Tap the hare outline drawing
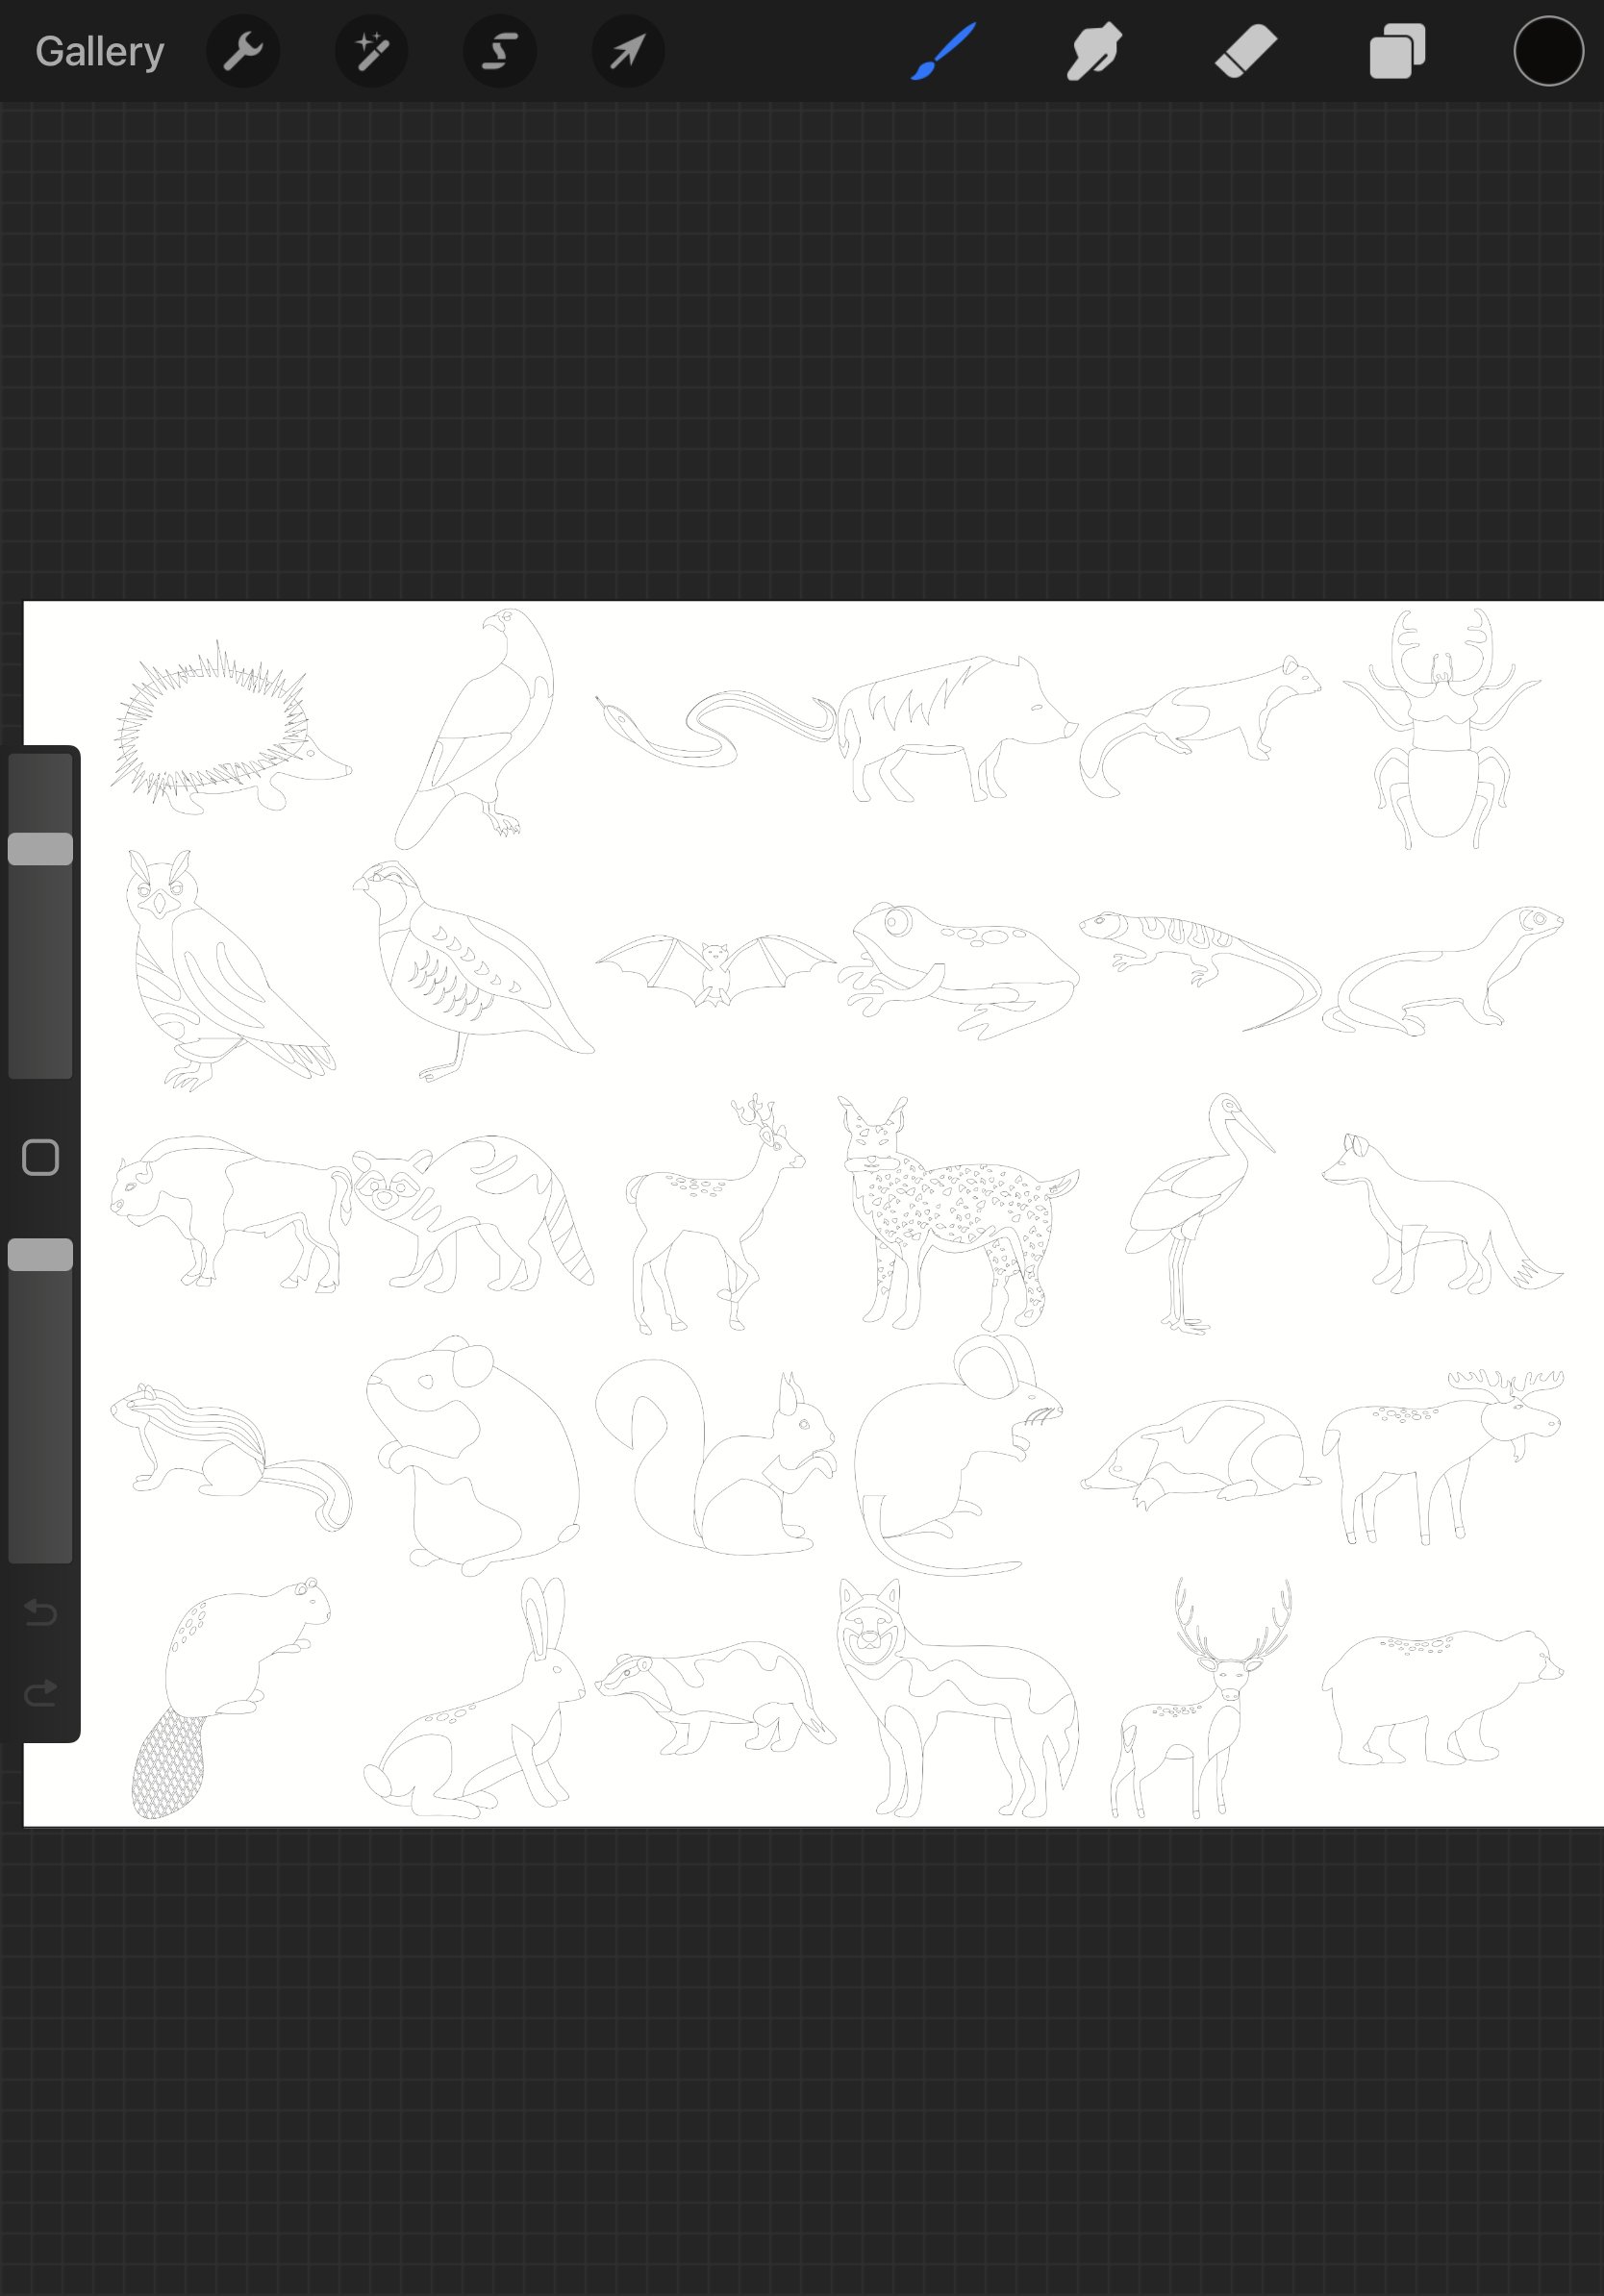Screen dimensions: 1604x2296 pyautogui.click(x=472, y=1697)
